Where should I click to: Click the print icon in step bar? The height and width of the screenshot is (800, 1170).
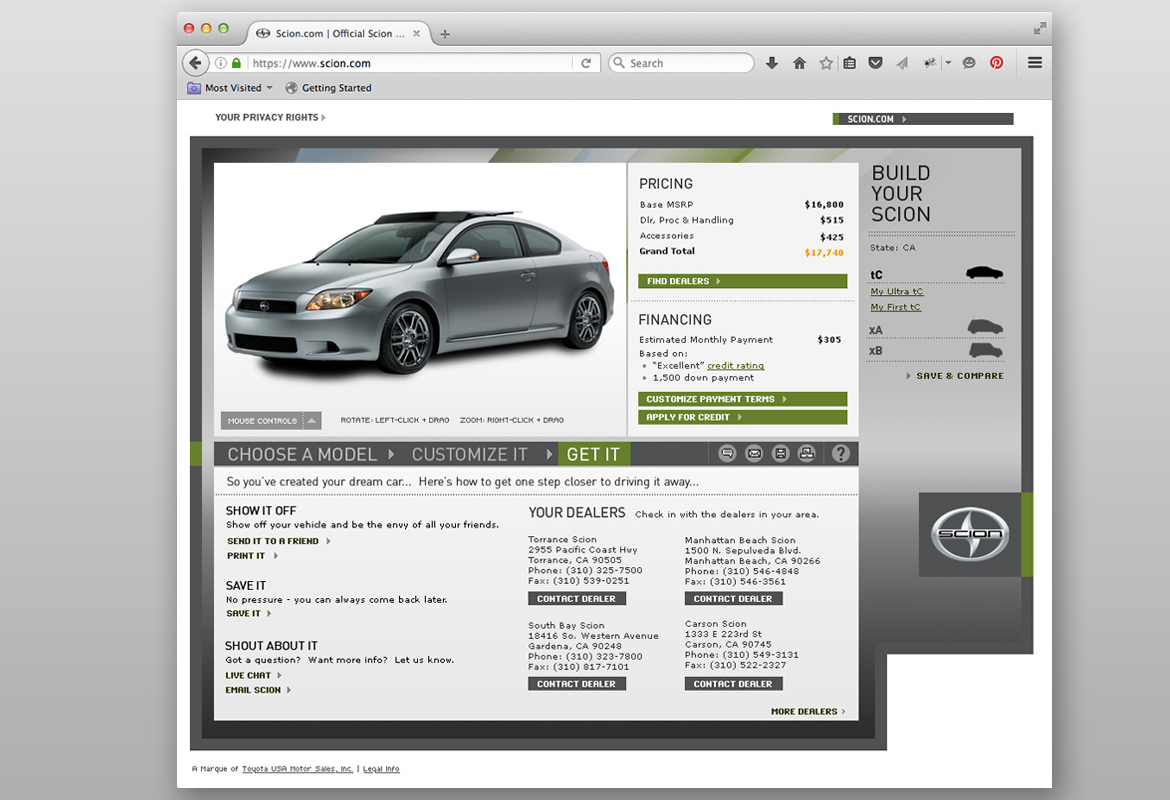tap(807, 453)
